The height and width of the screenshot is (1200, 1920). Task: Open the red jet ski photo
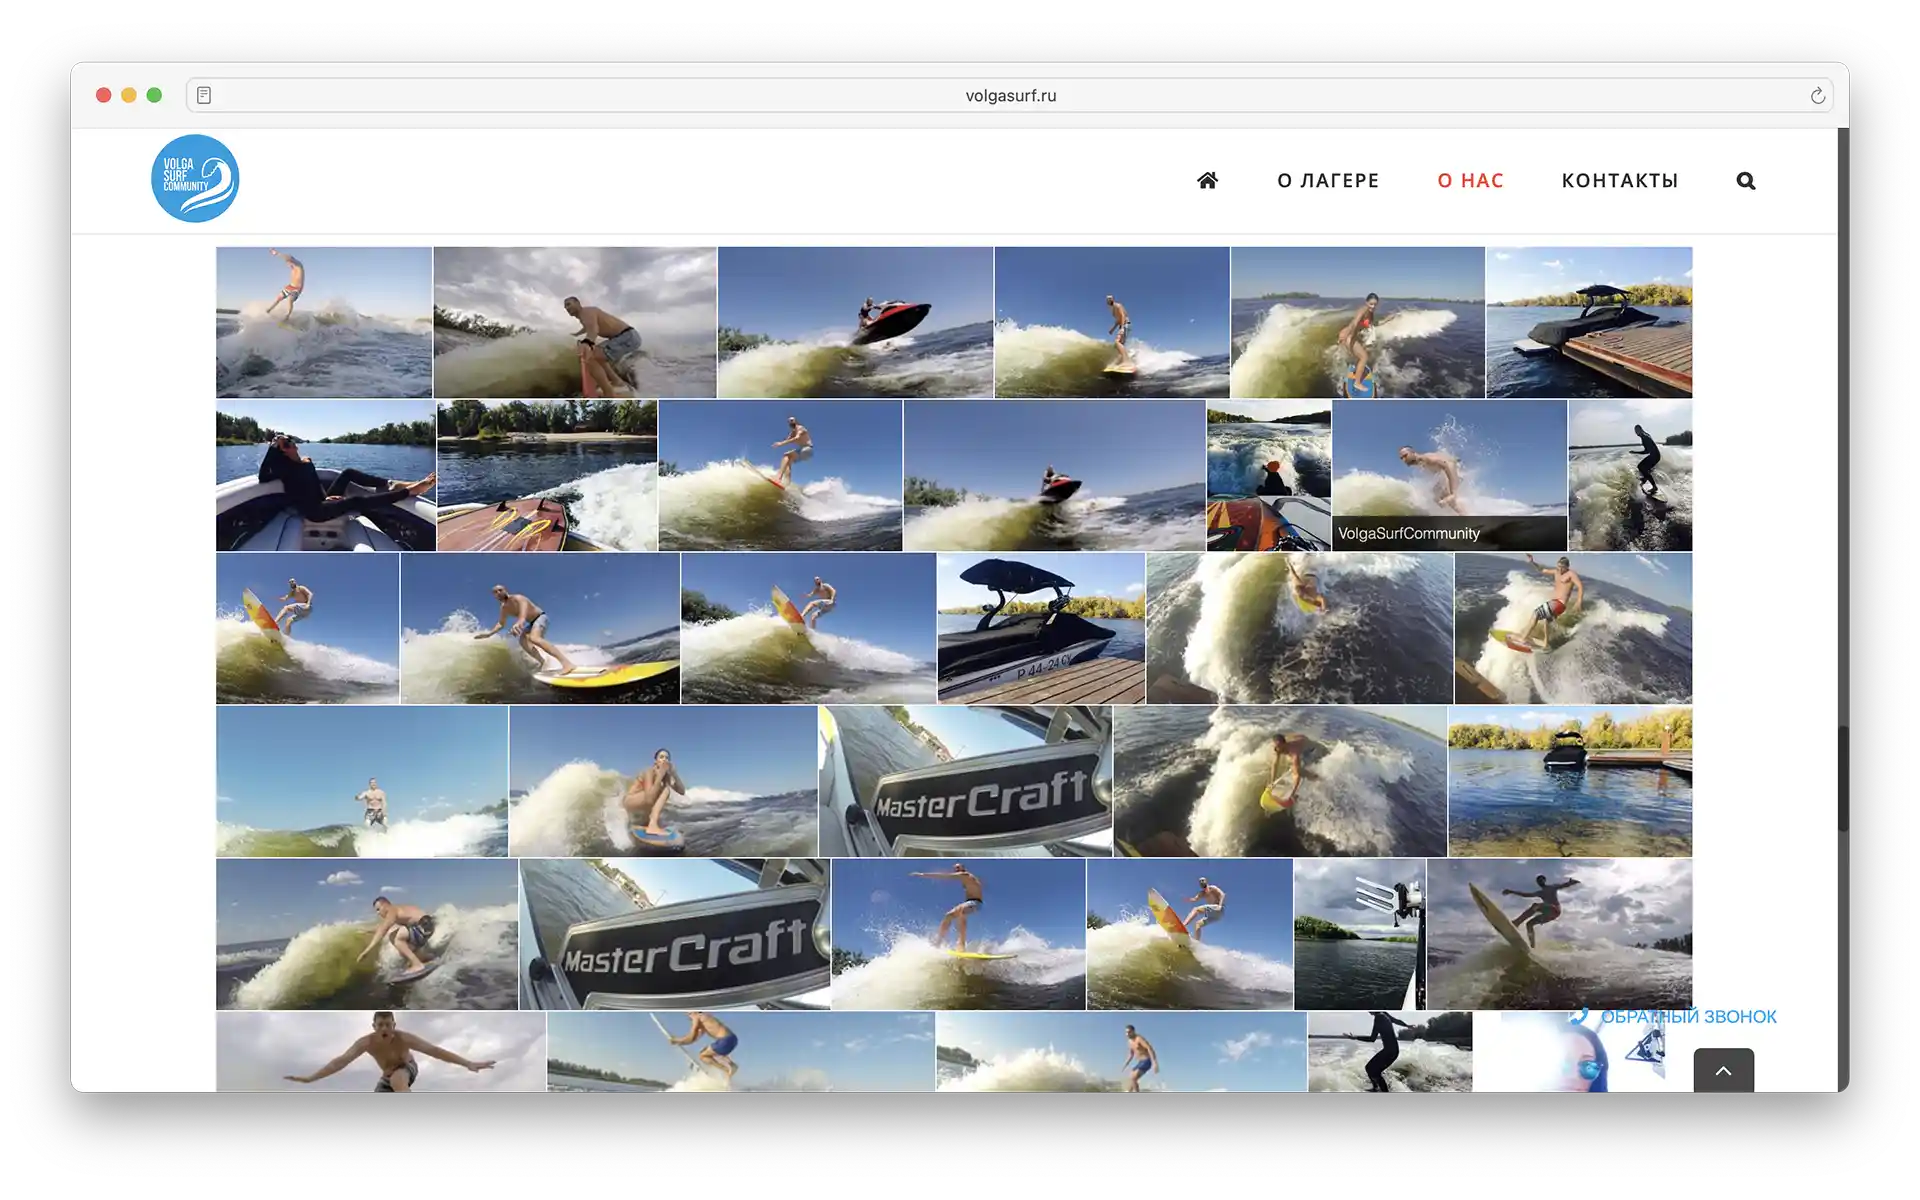[856, 322]
